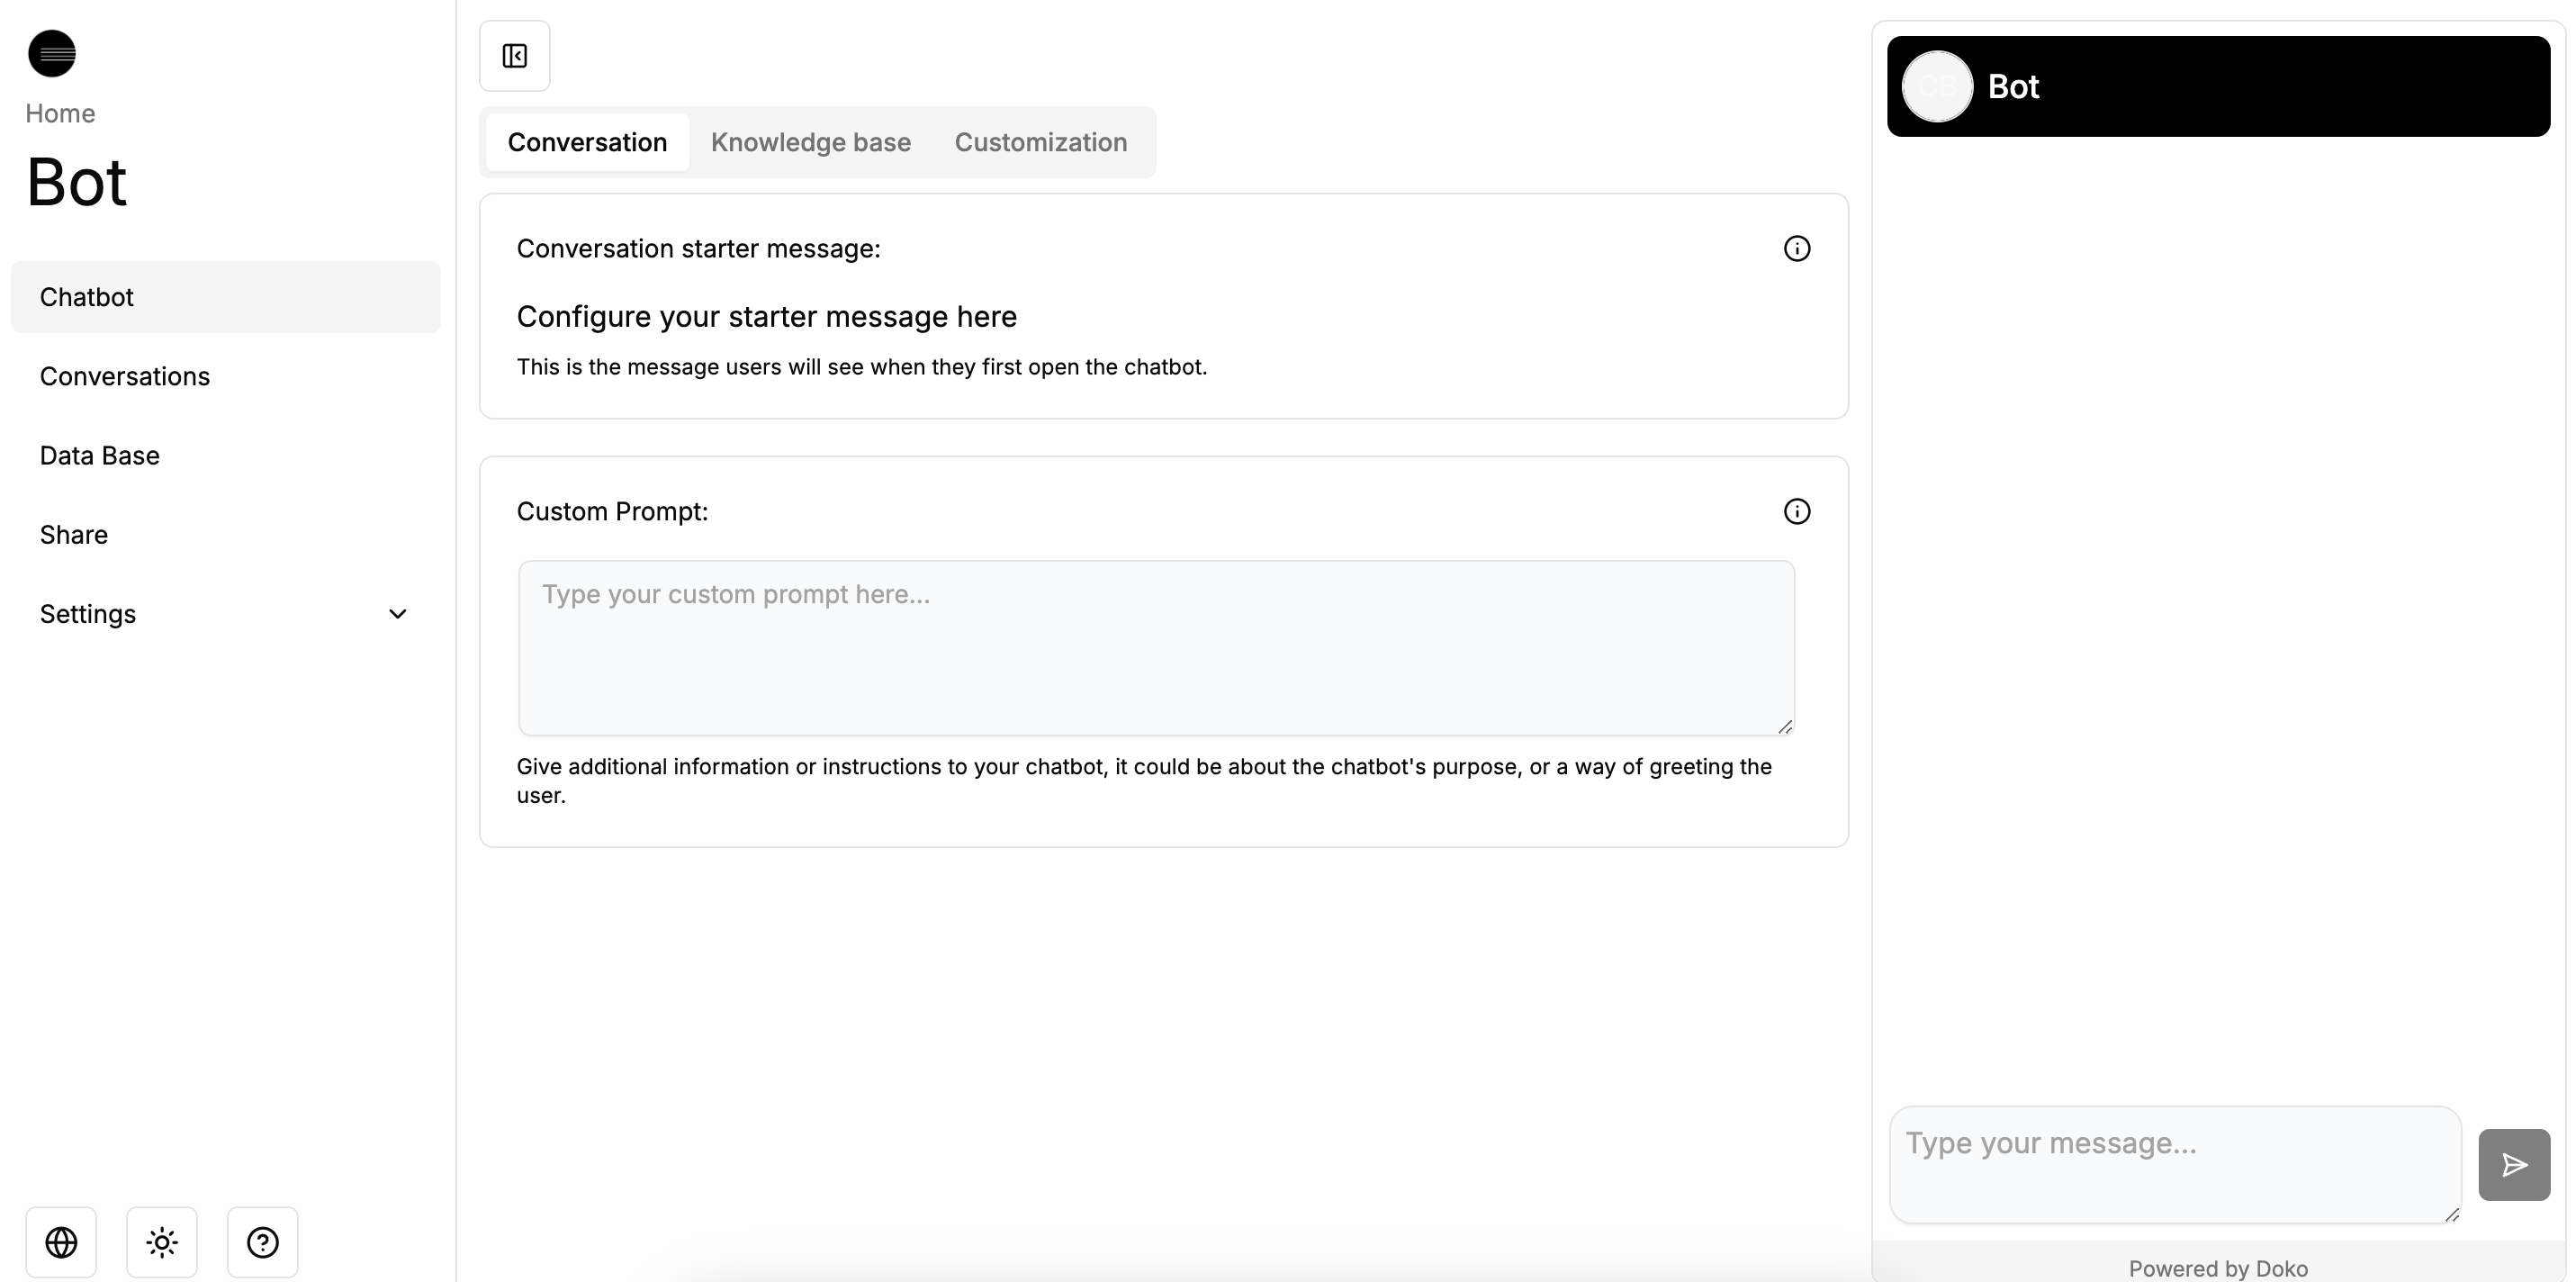Open Conversations in sidebar
Image resolution: width=2576 pixels, height=1282 pixels.
tap(125, 376)
